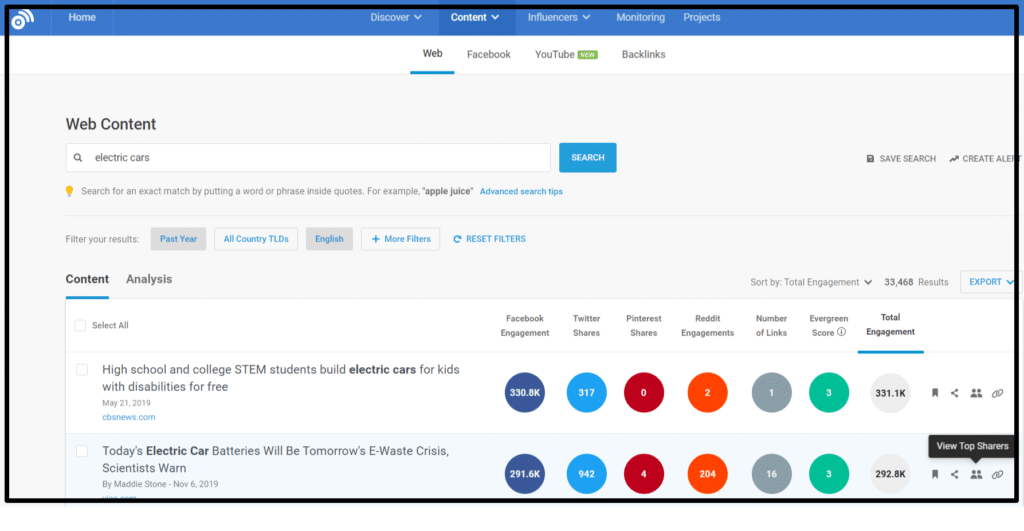
Task: Click the Reset Filters refresh icon
Action: pyautogui.click(x=457, y=239)
